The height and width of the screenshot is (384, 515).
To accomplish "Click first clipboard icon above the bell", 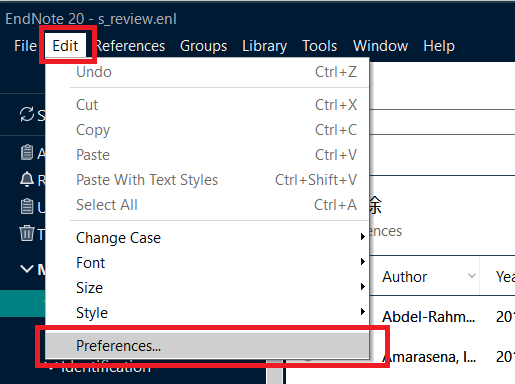I will coord(27,152).
